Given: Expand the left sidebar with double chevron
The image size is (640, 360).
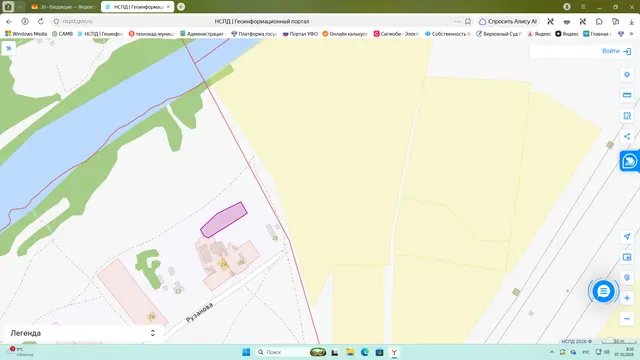Looking at the screenshot, I should click(x=9, y=48).
